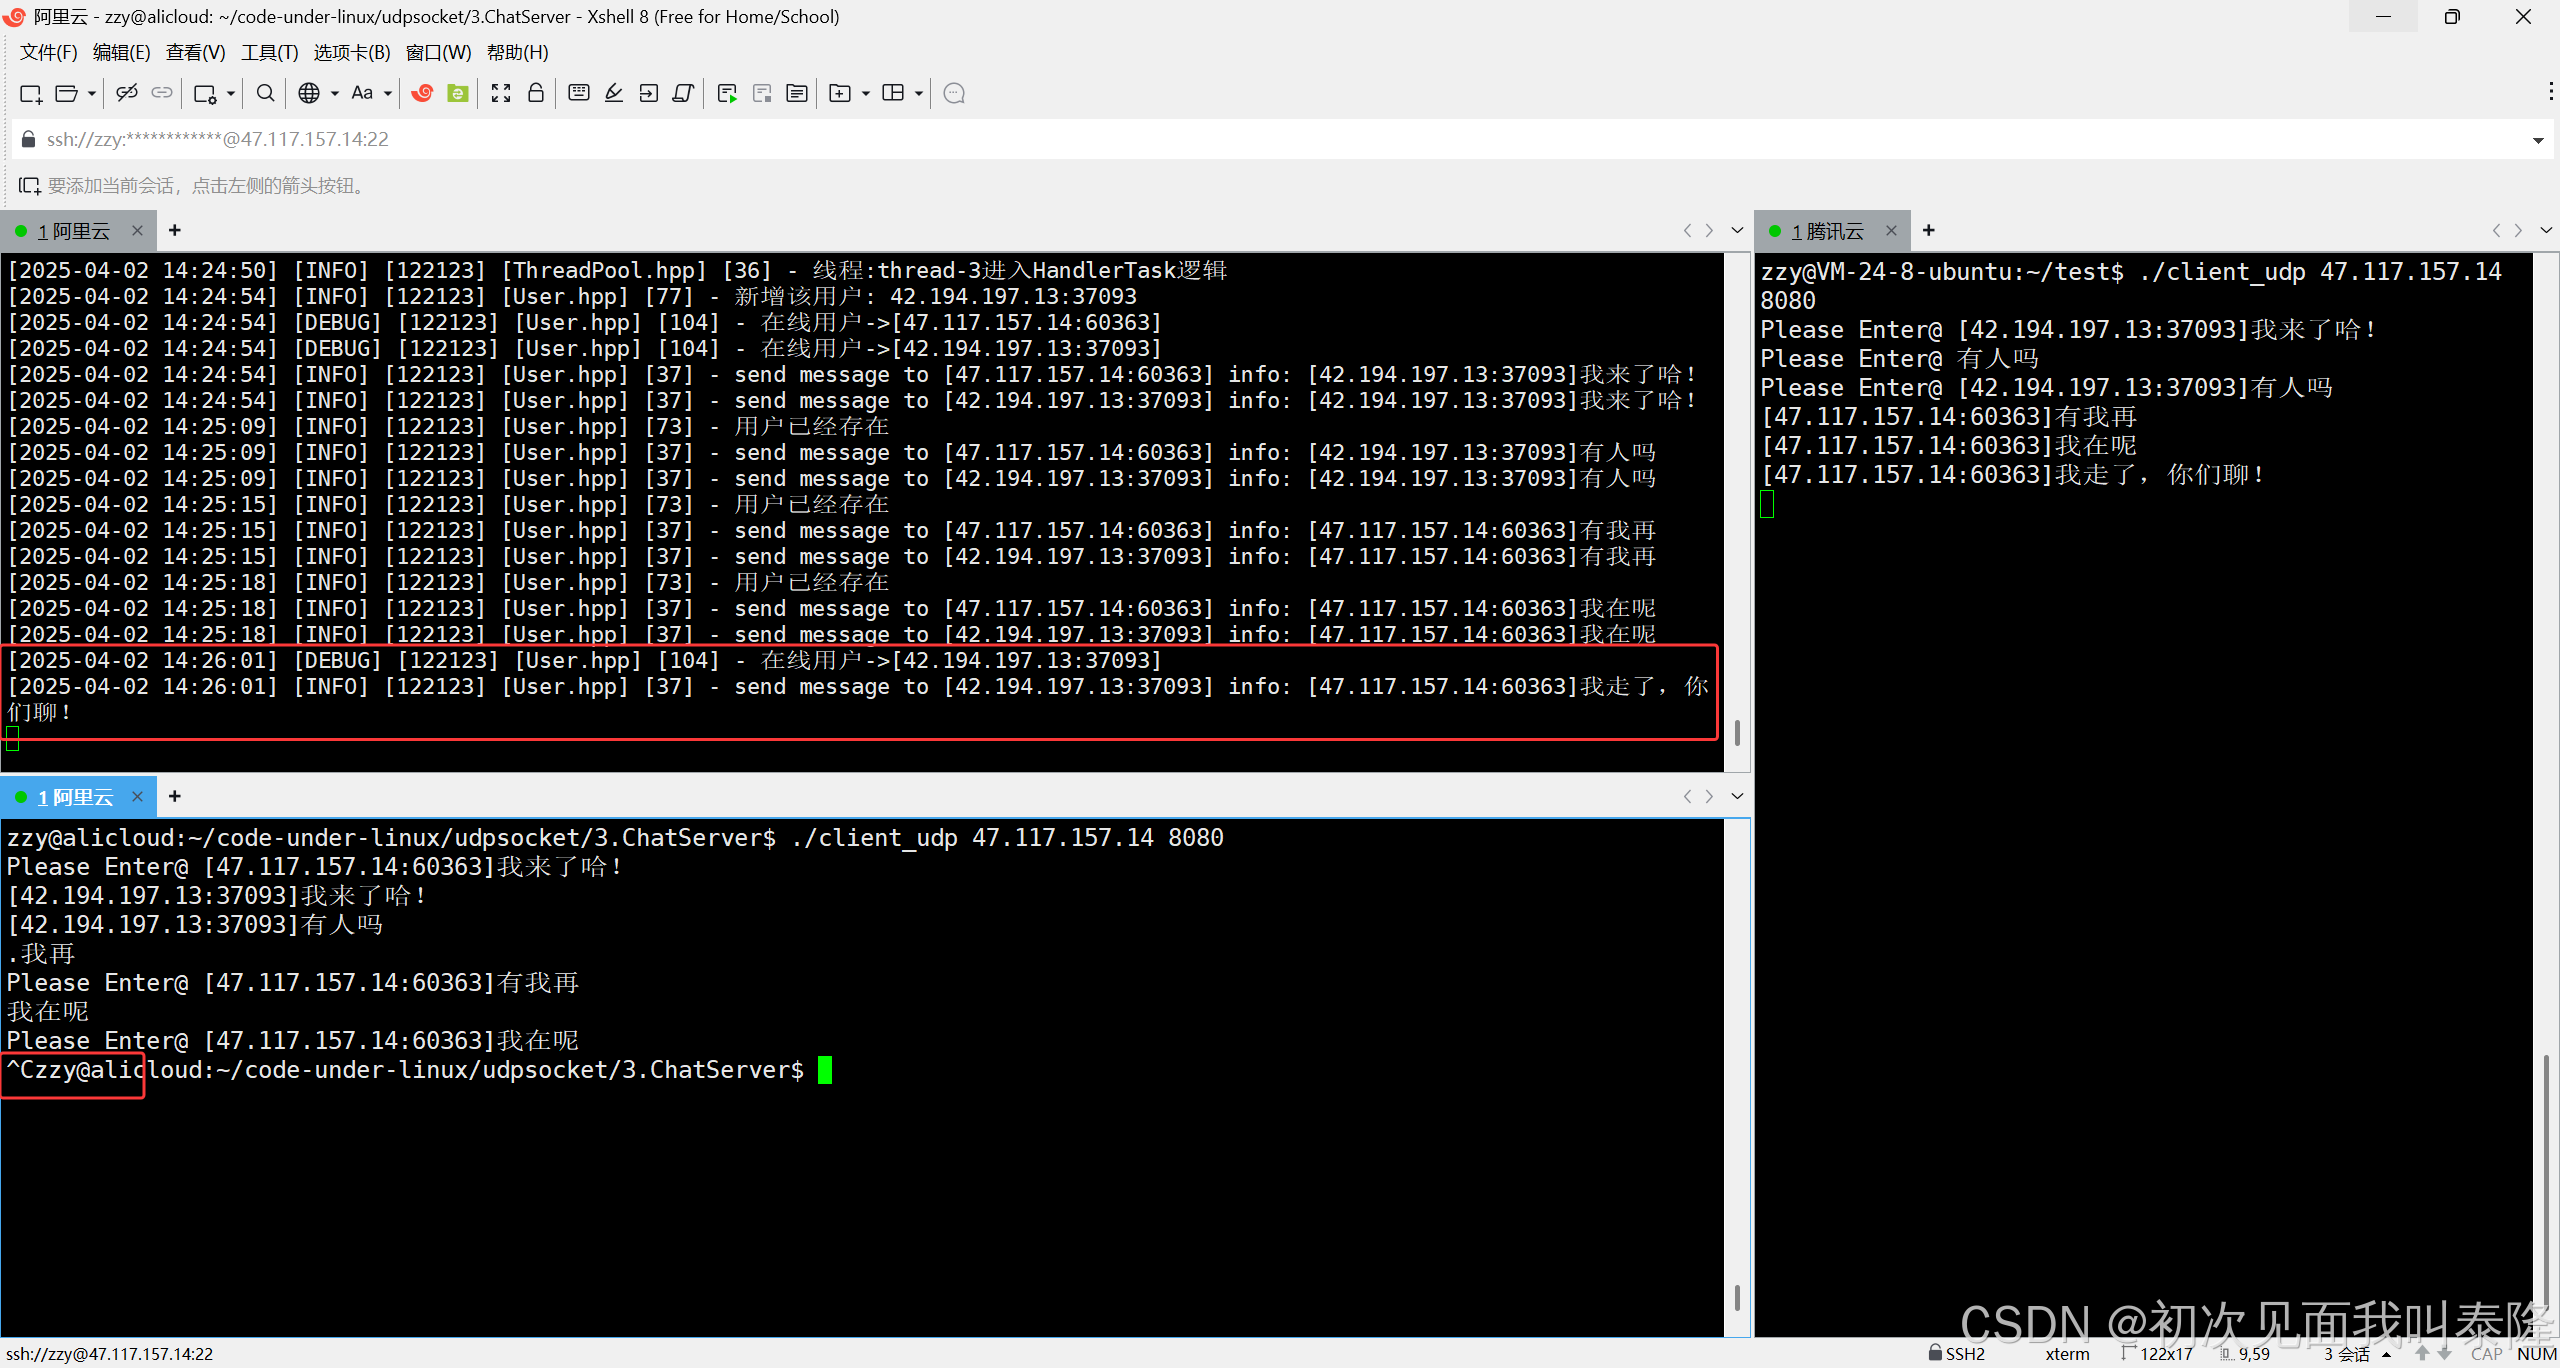Click the Disconnect session icon
Screen dimensions: 2560x1368
pyautogui.click(x=126, y=93)
